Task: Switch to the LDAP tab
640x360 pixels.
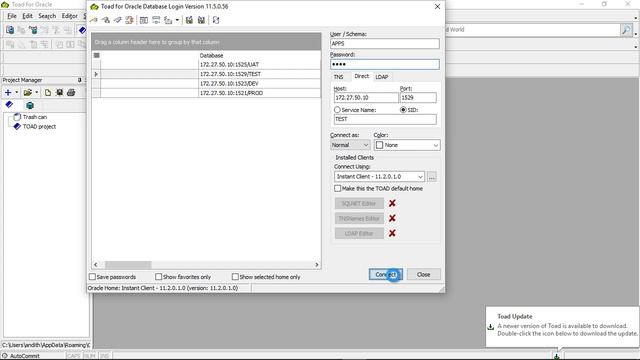Action: [x=382, y=77]
